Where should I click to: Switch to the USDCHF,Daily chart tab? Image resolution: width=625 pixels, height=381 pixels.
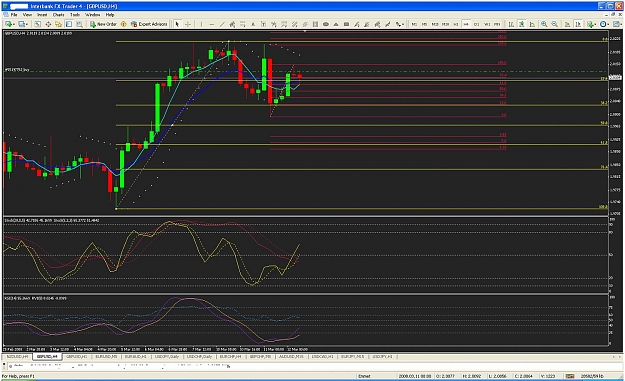(x=199, y=356)
